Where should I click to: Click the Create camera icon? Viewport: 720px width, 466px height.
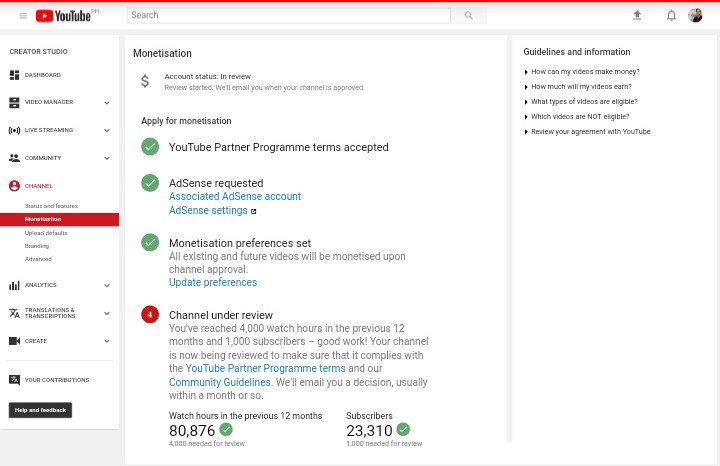tap(14, 341)
